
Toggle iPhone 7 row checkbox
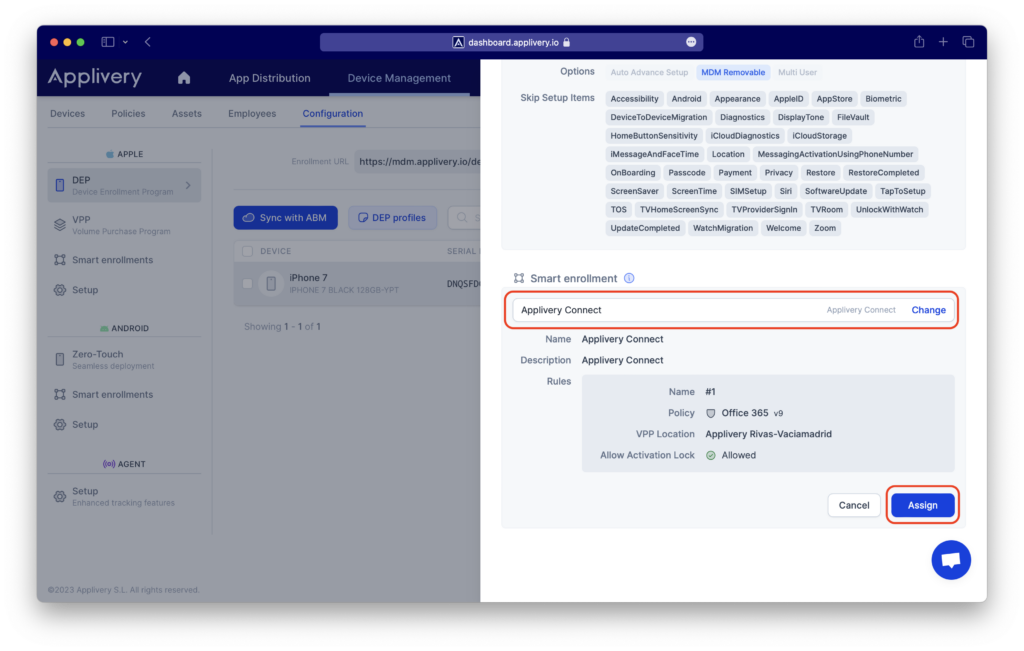pyautogui.click(x=248, y=283)
